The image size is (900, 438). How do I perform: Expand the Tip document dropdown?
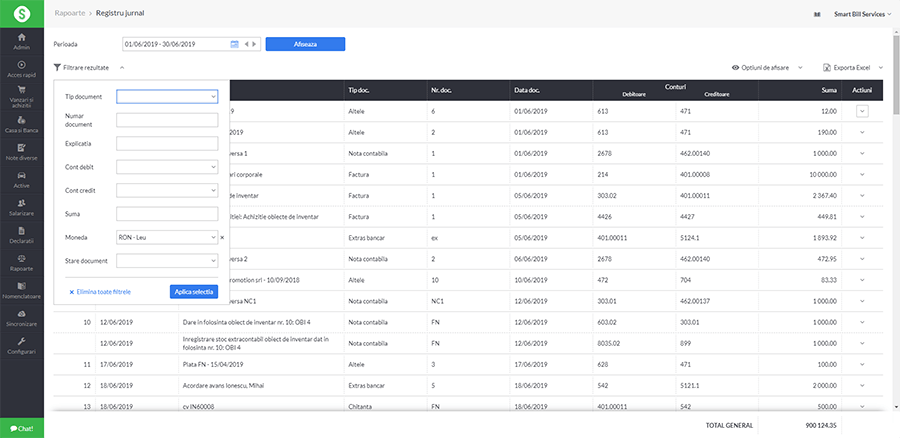tap(168, 97)
